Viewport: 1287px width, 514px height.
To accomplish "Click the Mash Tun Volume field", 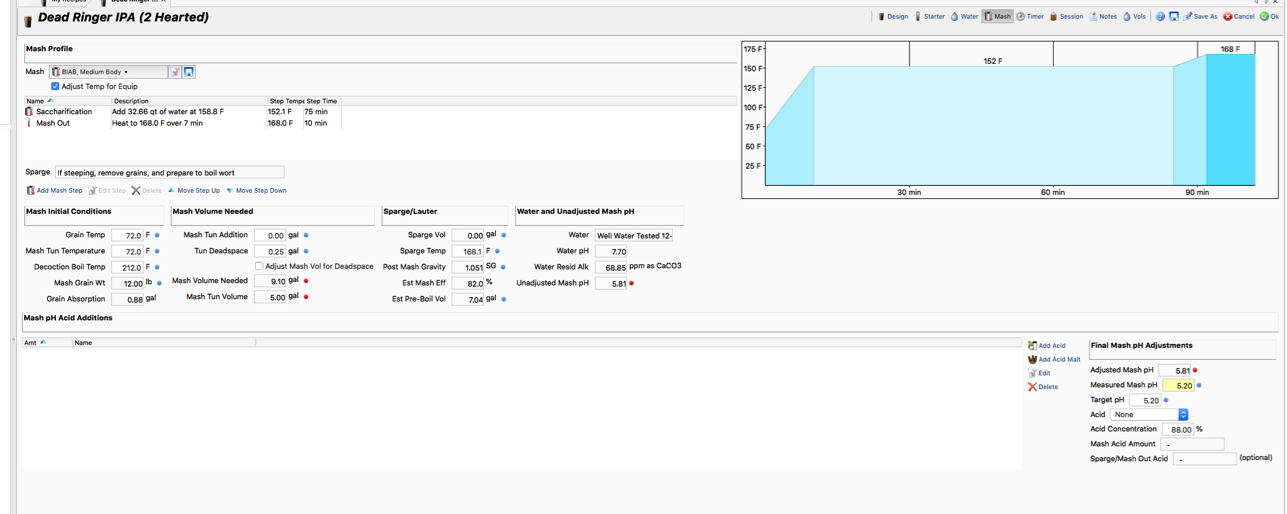I will click(270, 298).
